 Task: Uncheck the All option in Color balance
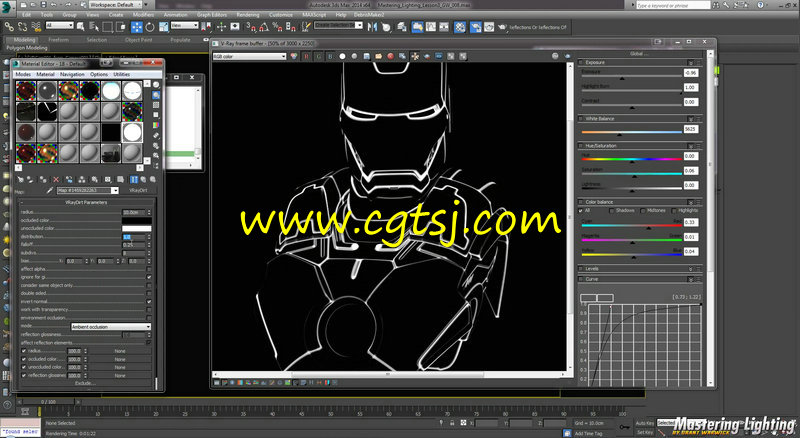pyautogui.click(x=581, y=210)
